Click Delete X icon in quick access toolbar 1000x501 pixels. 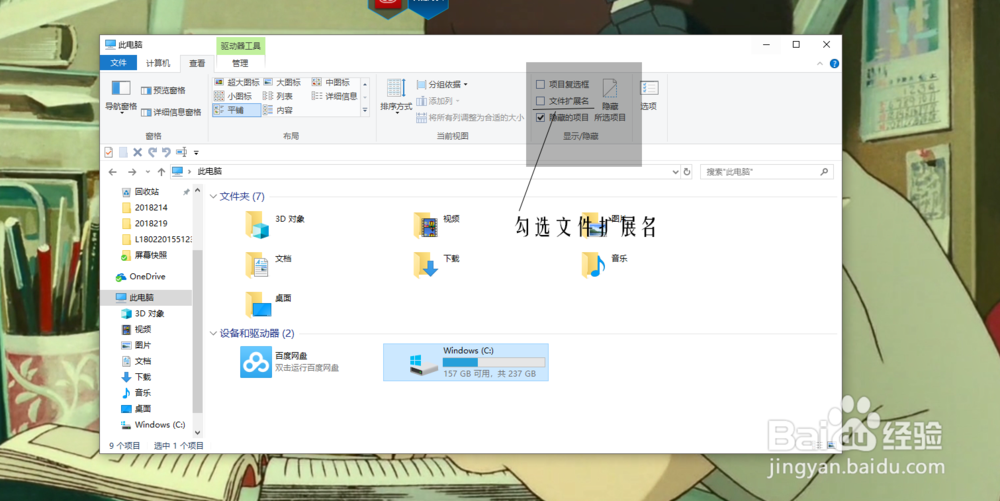(137, 152)
